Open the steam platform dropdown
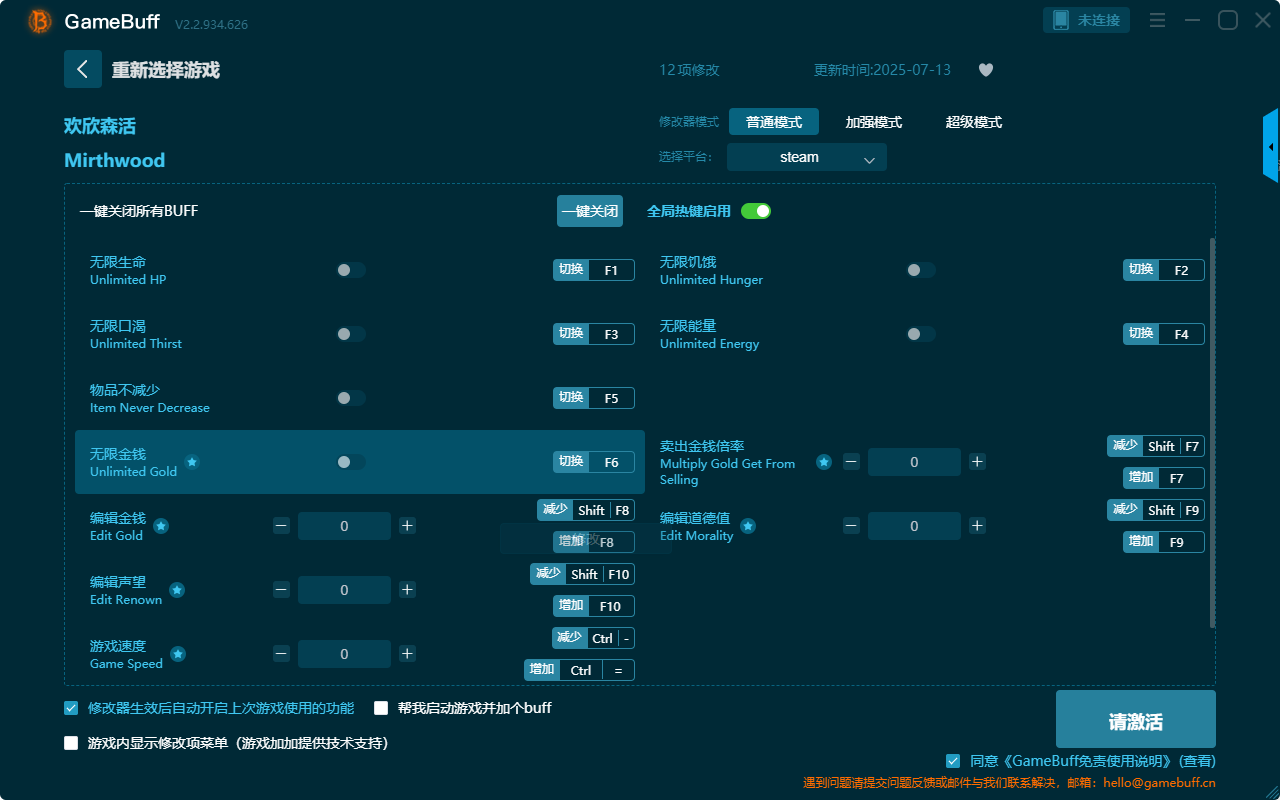The width and height of the screenshot is (1280, 800). click(807, 157)
